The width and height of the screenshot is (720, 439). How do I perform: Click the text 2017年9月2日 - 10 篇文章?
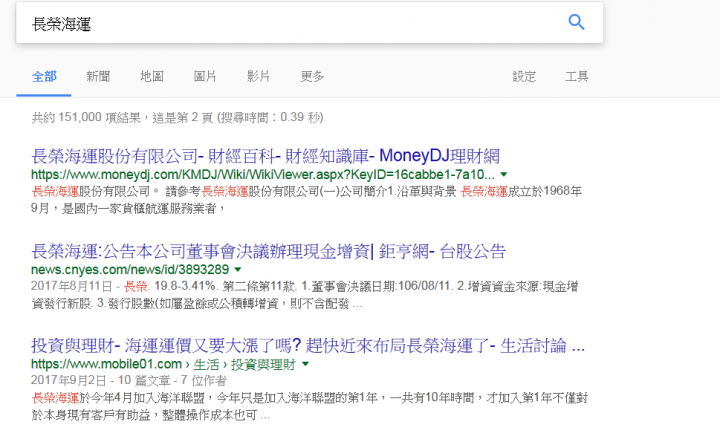point(101,381)
